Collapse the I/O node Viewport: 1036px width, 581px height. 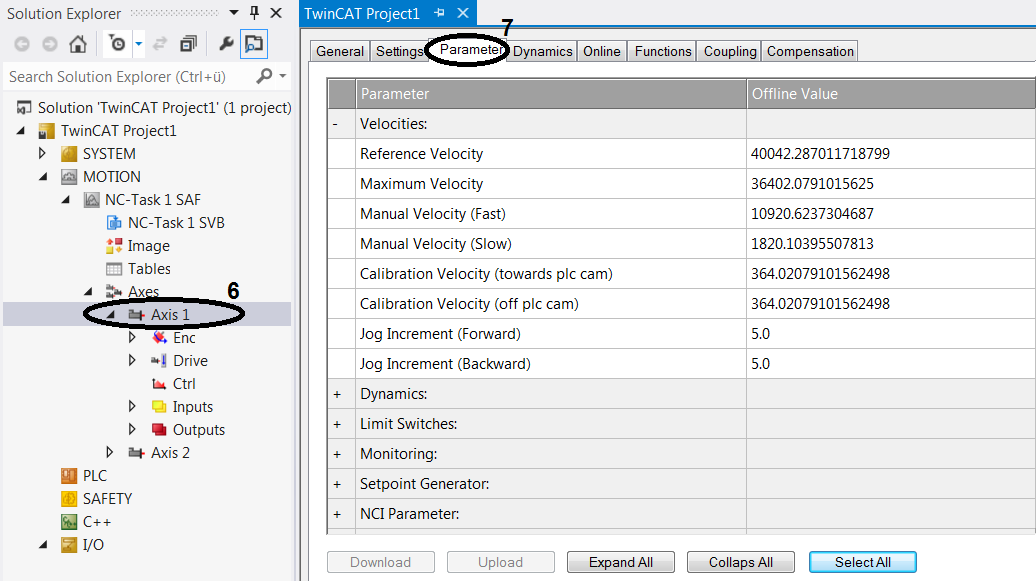[x=44, y=545]
